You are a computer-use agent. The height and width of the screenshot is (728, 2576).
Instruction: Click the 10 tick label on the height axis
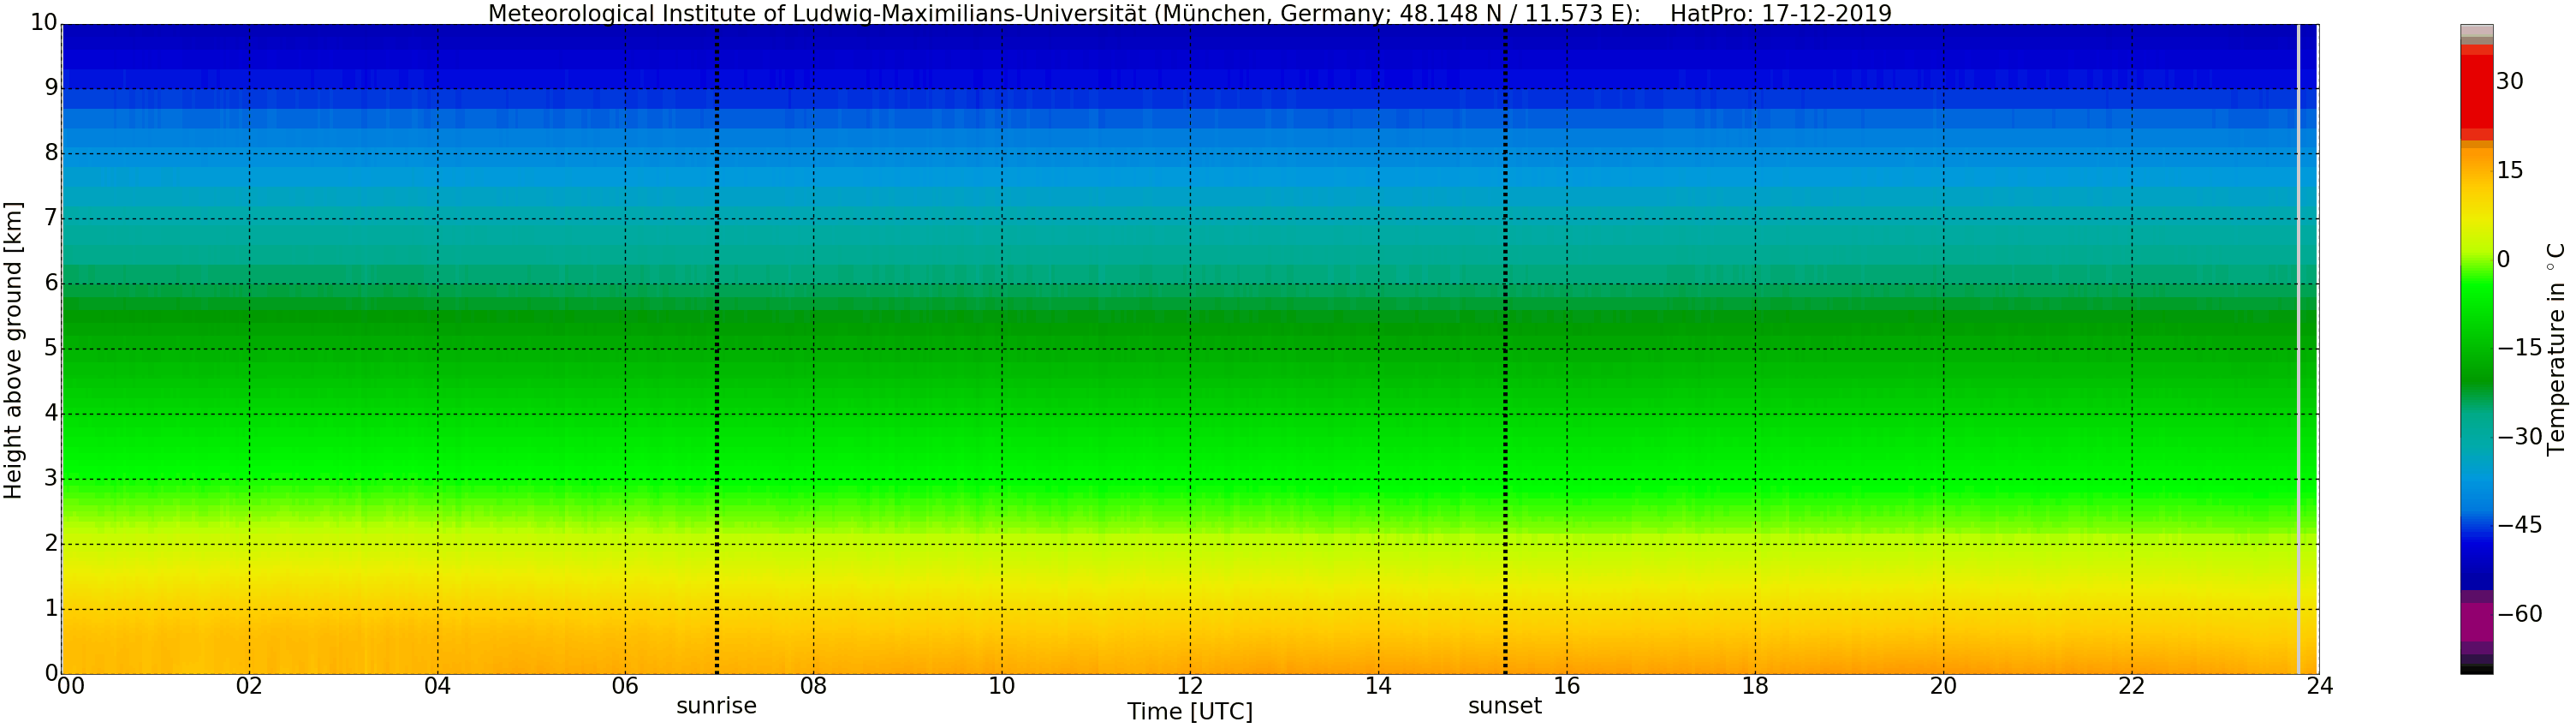tap(43, 23)
